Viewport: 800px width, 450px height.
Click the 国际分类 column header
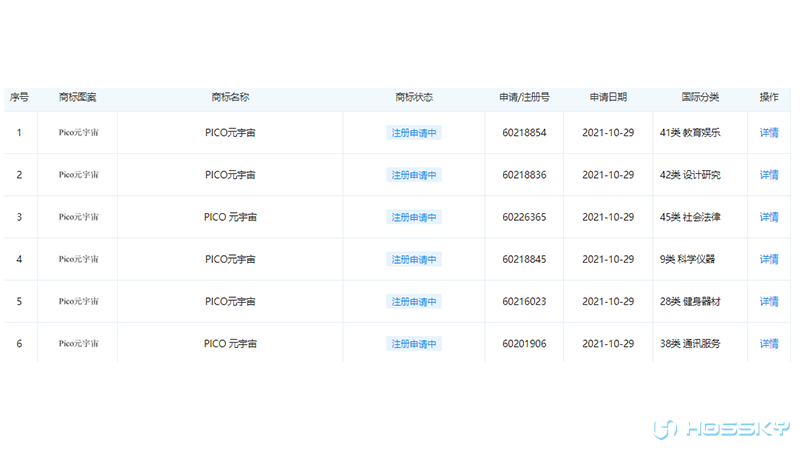700,97
